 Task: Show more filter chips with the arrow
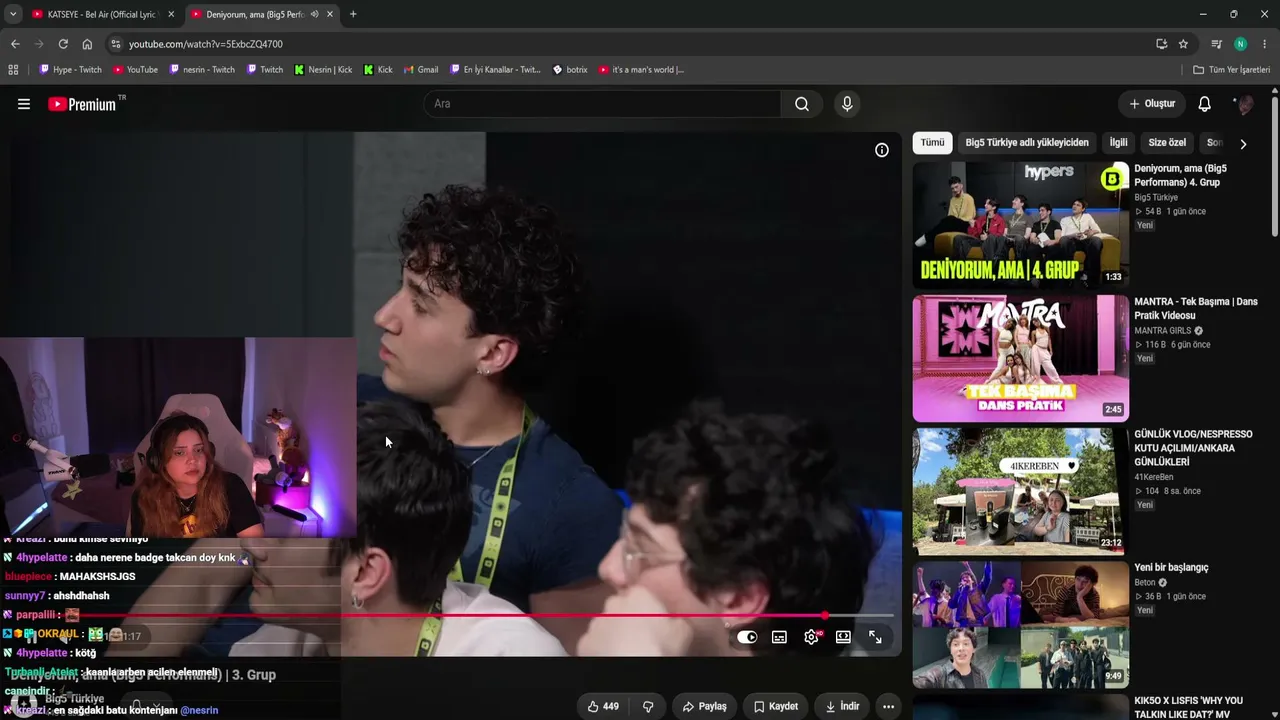pyautogui.click(x=1243, y=144)
